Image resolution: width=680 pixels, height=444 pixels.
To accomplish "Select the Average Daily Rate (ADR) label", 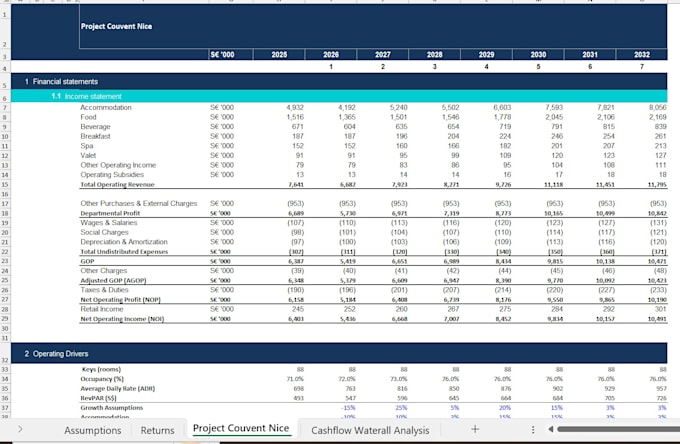I will [x=118, y=388].
